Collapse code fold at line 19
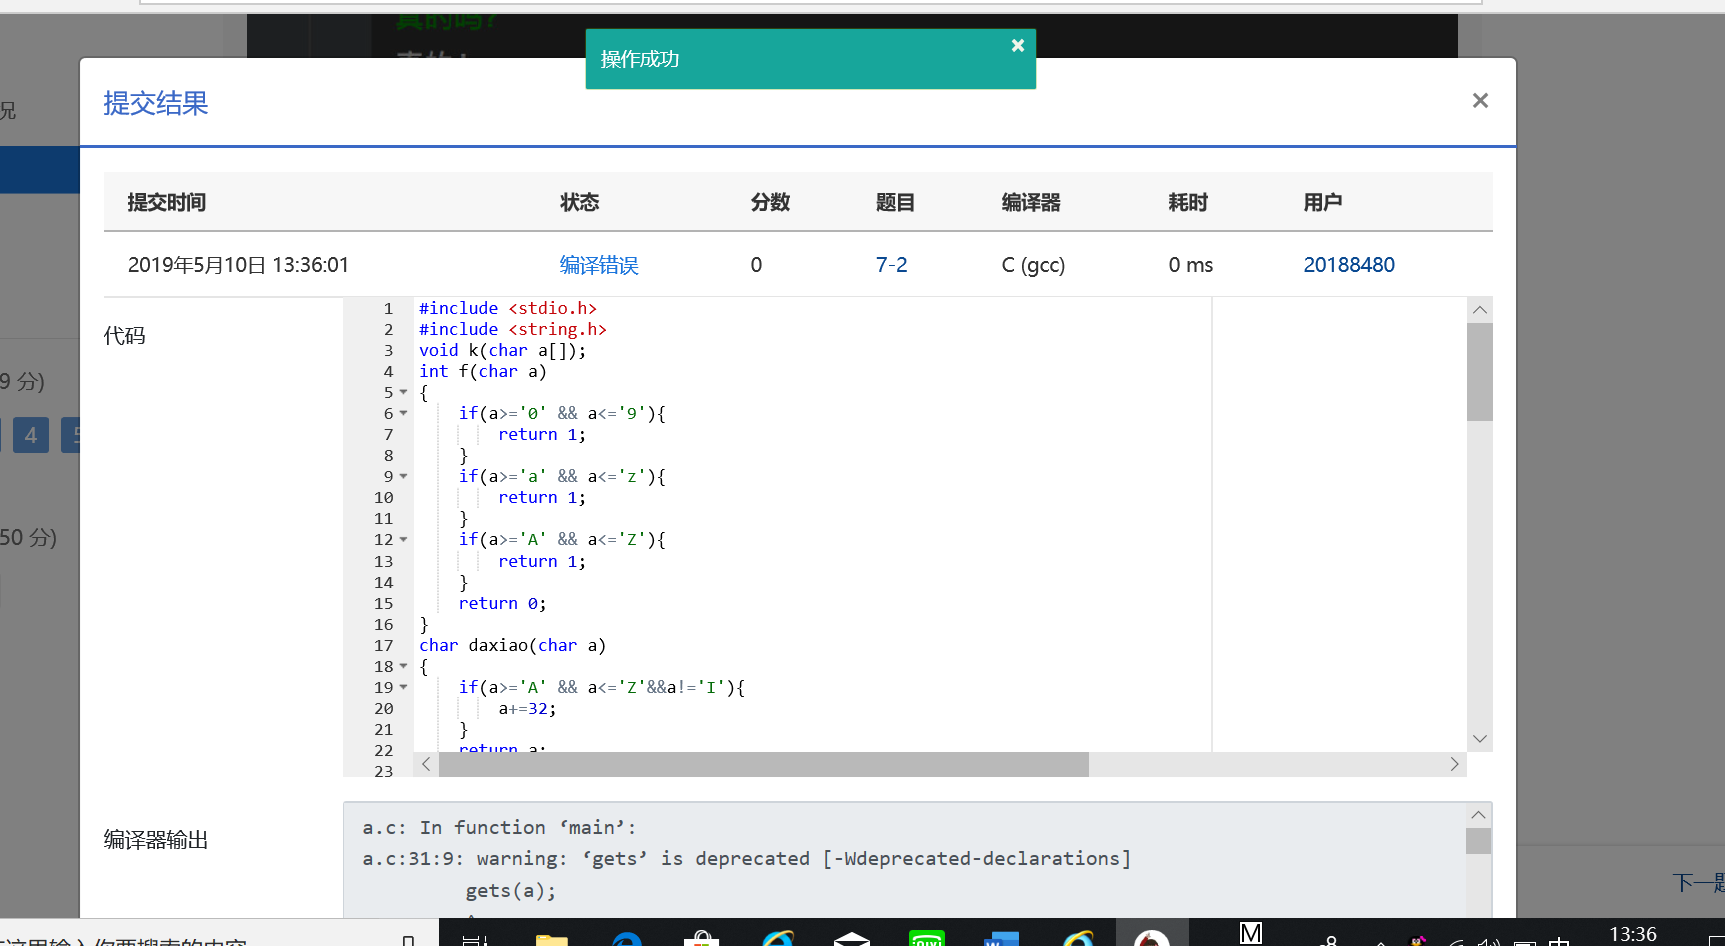Viewport: 1725px width, 946px height. 404,687
